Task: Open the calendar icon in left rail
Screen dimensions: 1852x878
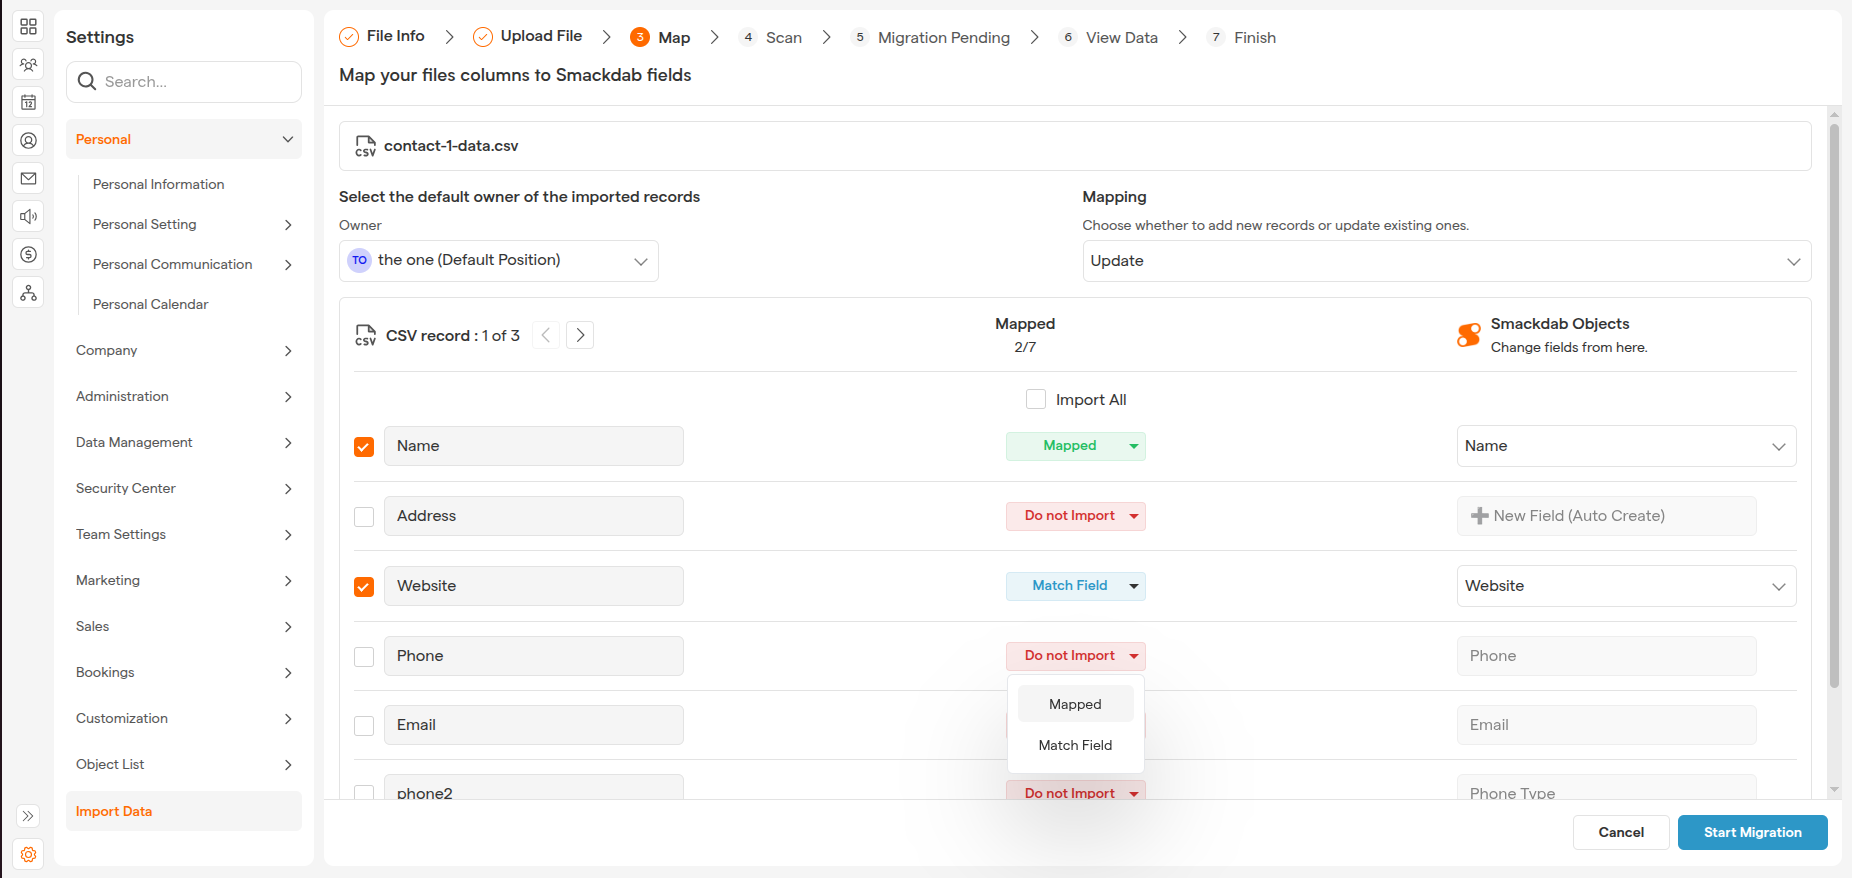Action: click(x=28, y=103)
